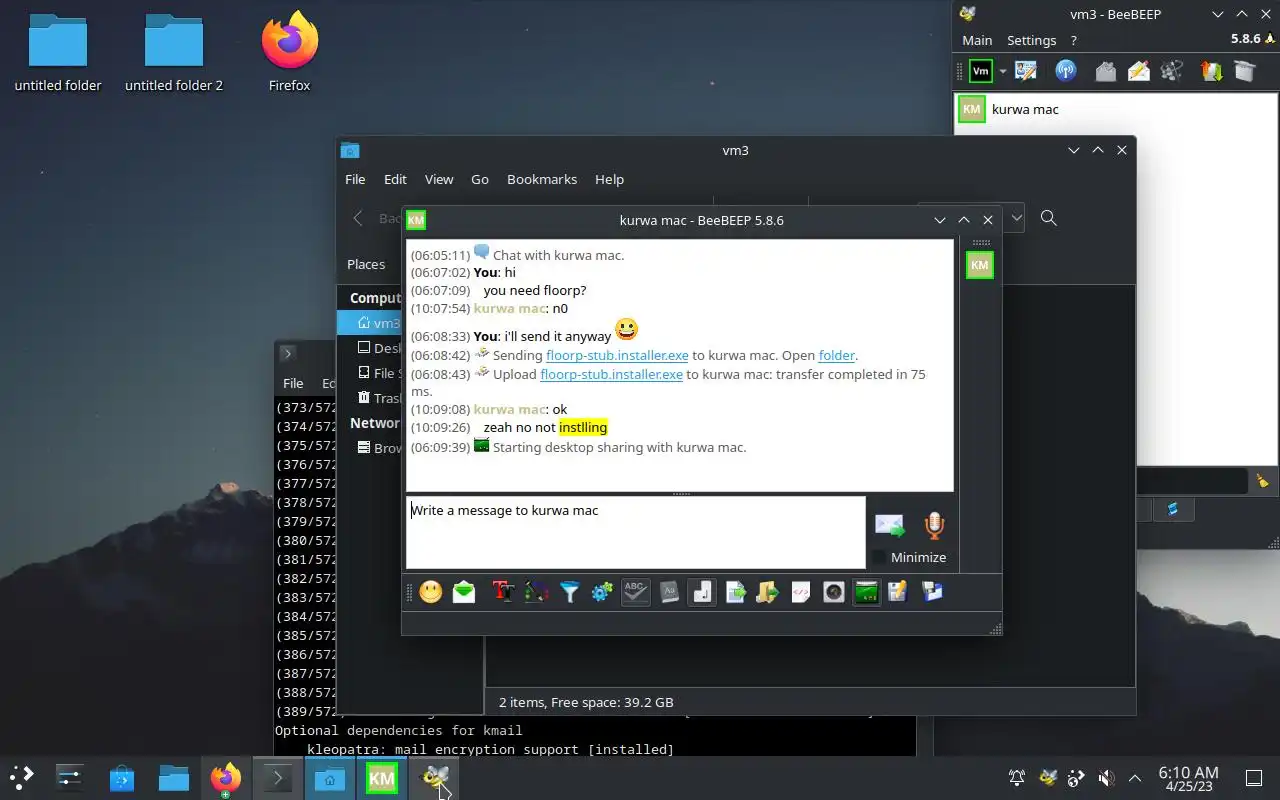Select kurwa mac in BeeBEEP user list
Screen dimensions: 1280x800
click(1115, 109)
